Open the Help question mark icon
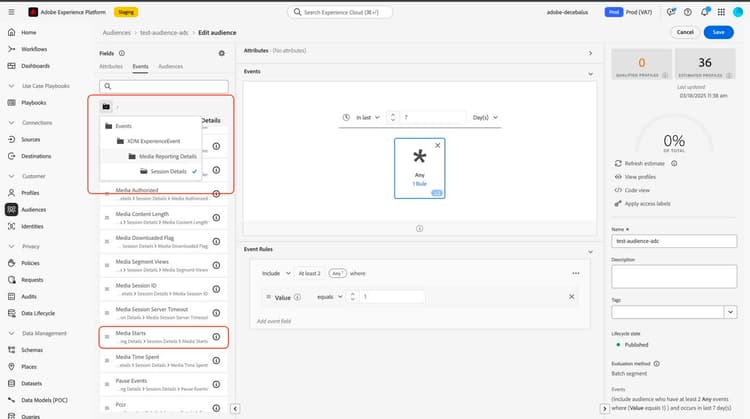Viewport: 750px width, 419px height. [687, 12]
